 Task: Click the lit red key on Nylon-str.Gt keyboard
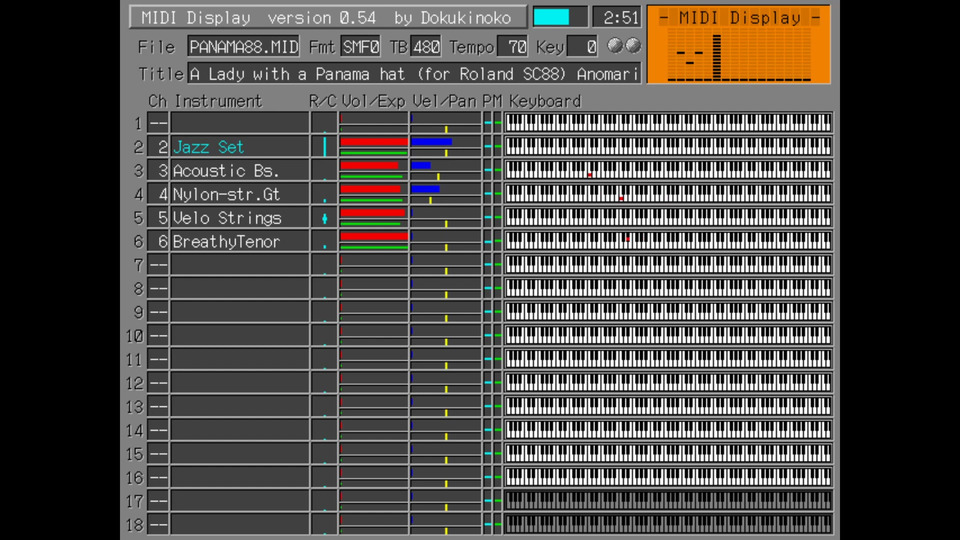click(x=621, y=198)
